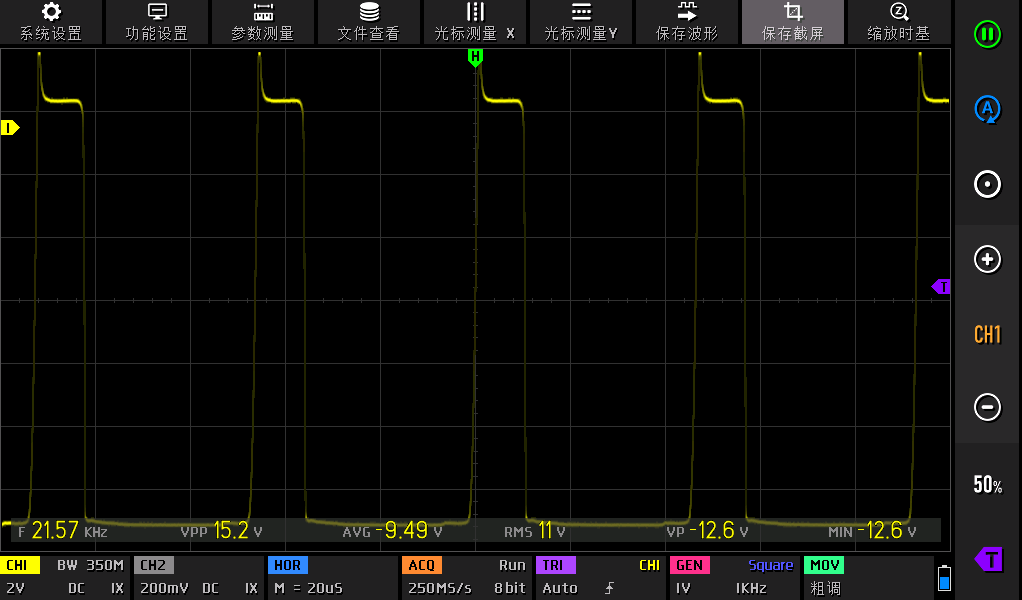Tap the rising edge trigger slope icon
1022x600 pixels.
click(609, 588)
